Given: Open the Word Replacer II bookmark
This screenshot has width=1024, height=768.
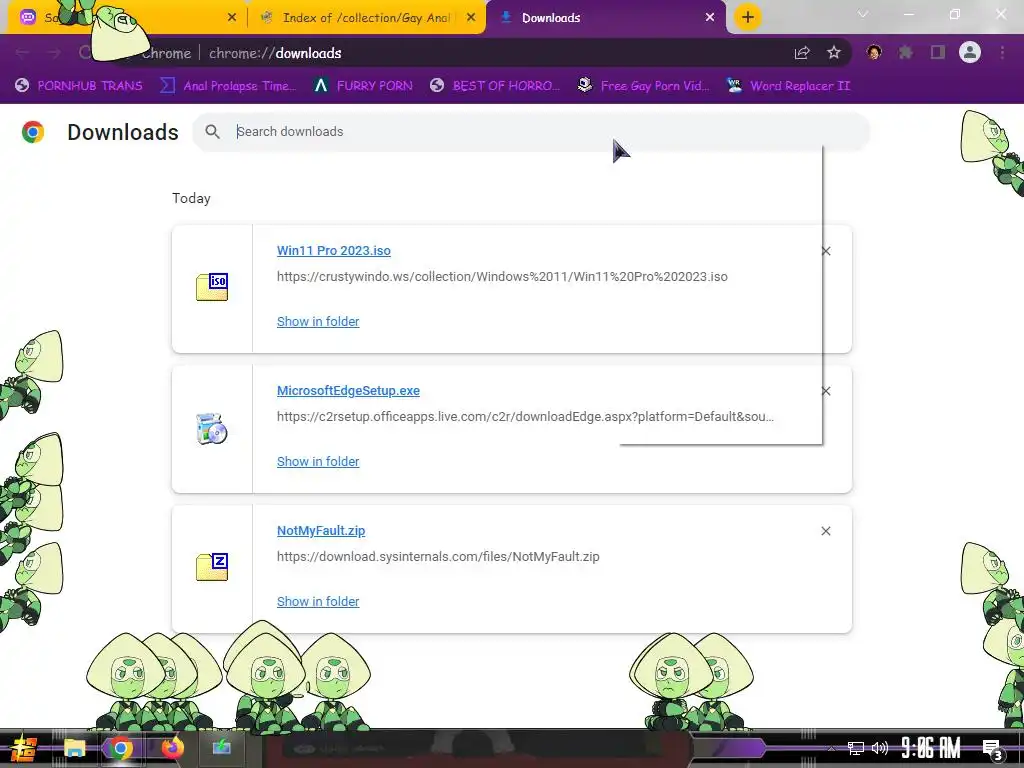Looking at the screenshot, I should (788, 86).
